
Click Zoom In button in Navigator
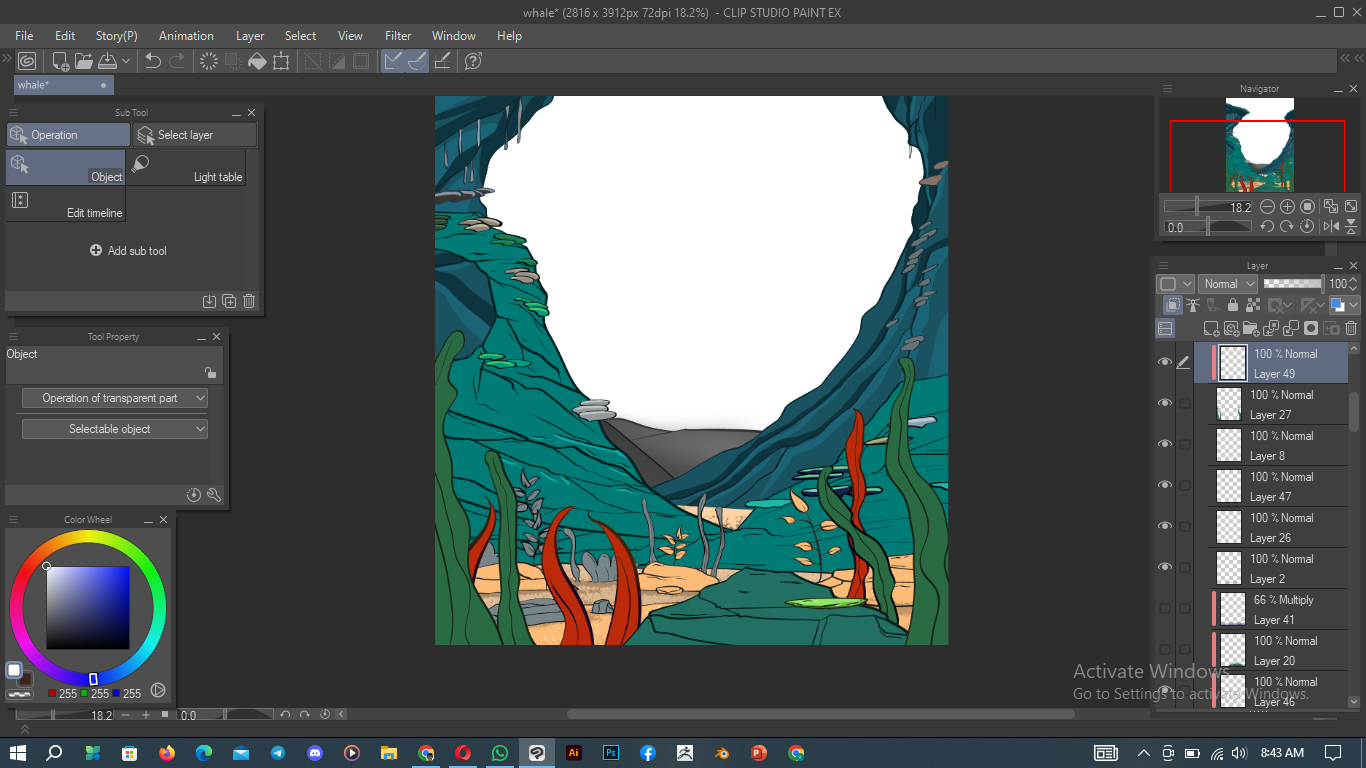[1287, 207]
